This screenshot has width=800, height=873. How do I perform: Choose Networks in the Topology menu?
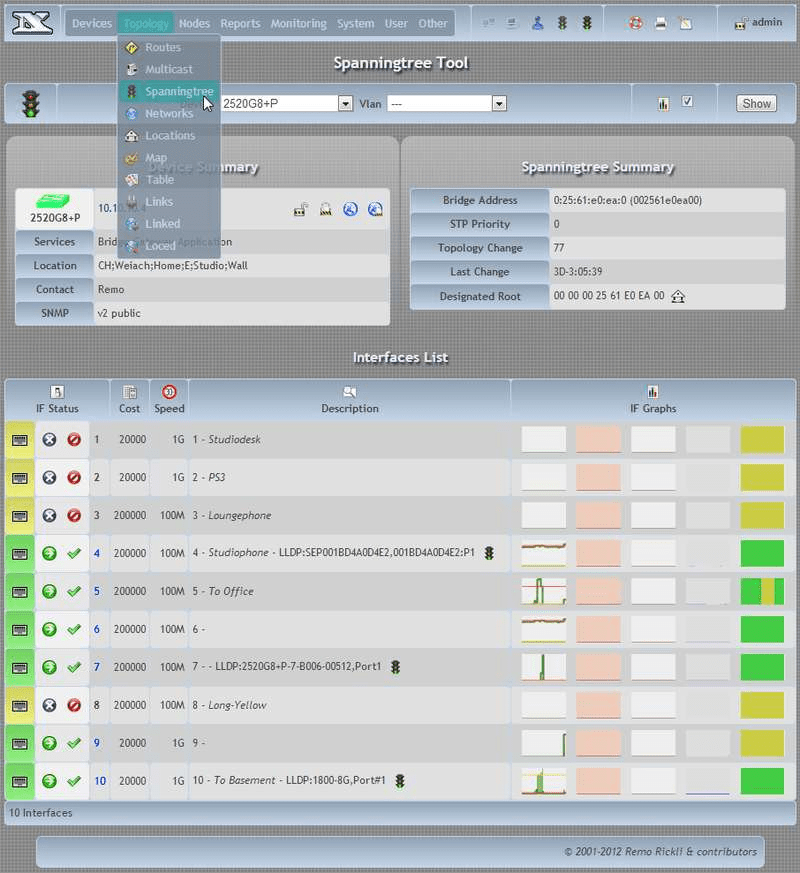tap(168, 113)
